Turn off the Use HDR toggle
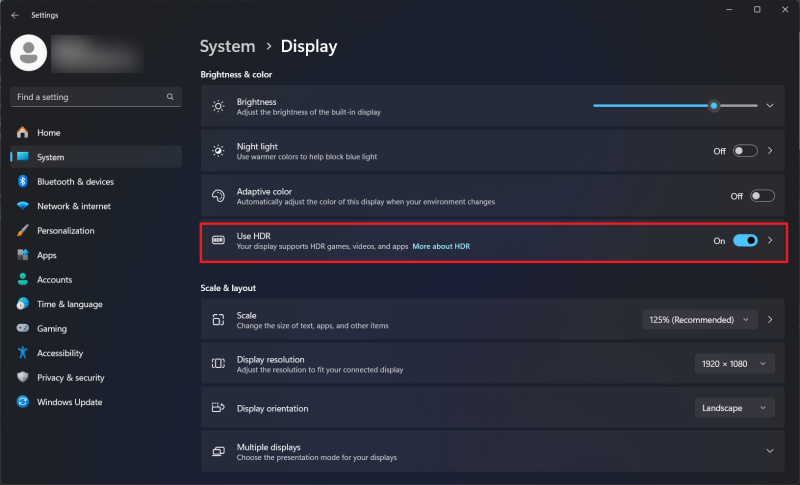800x485 pixels. point(745,241)
